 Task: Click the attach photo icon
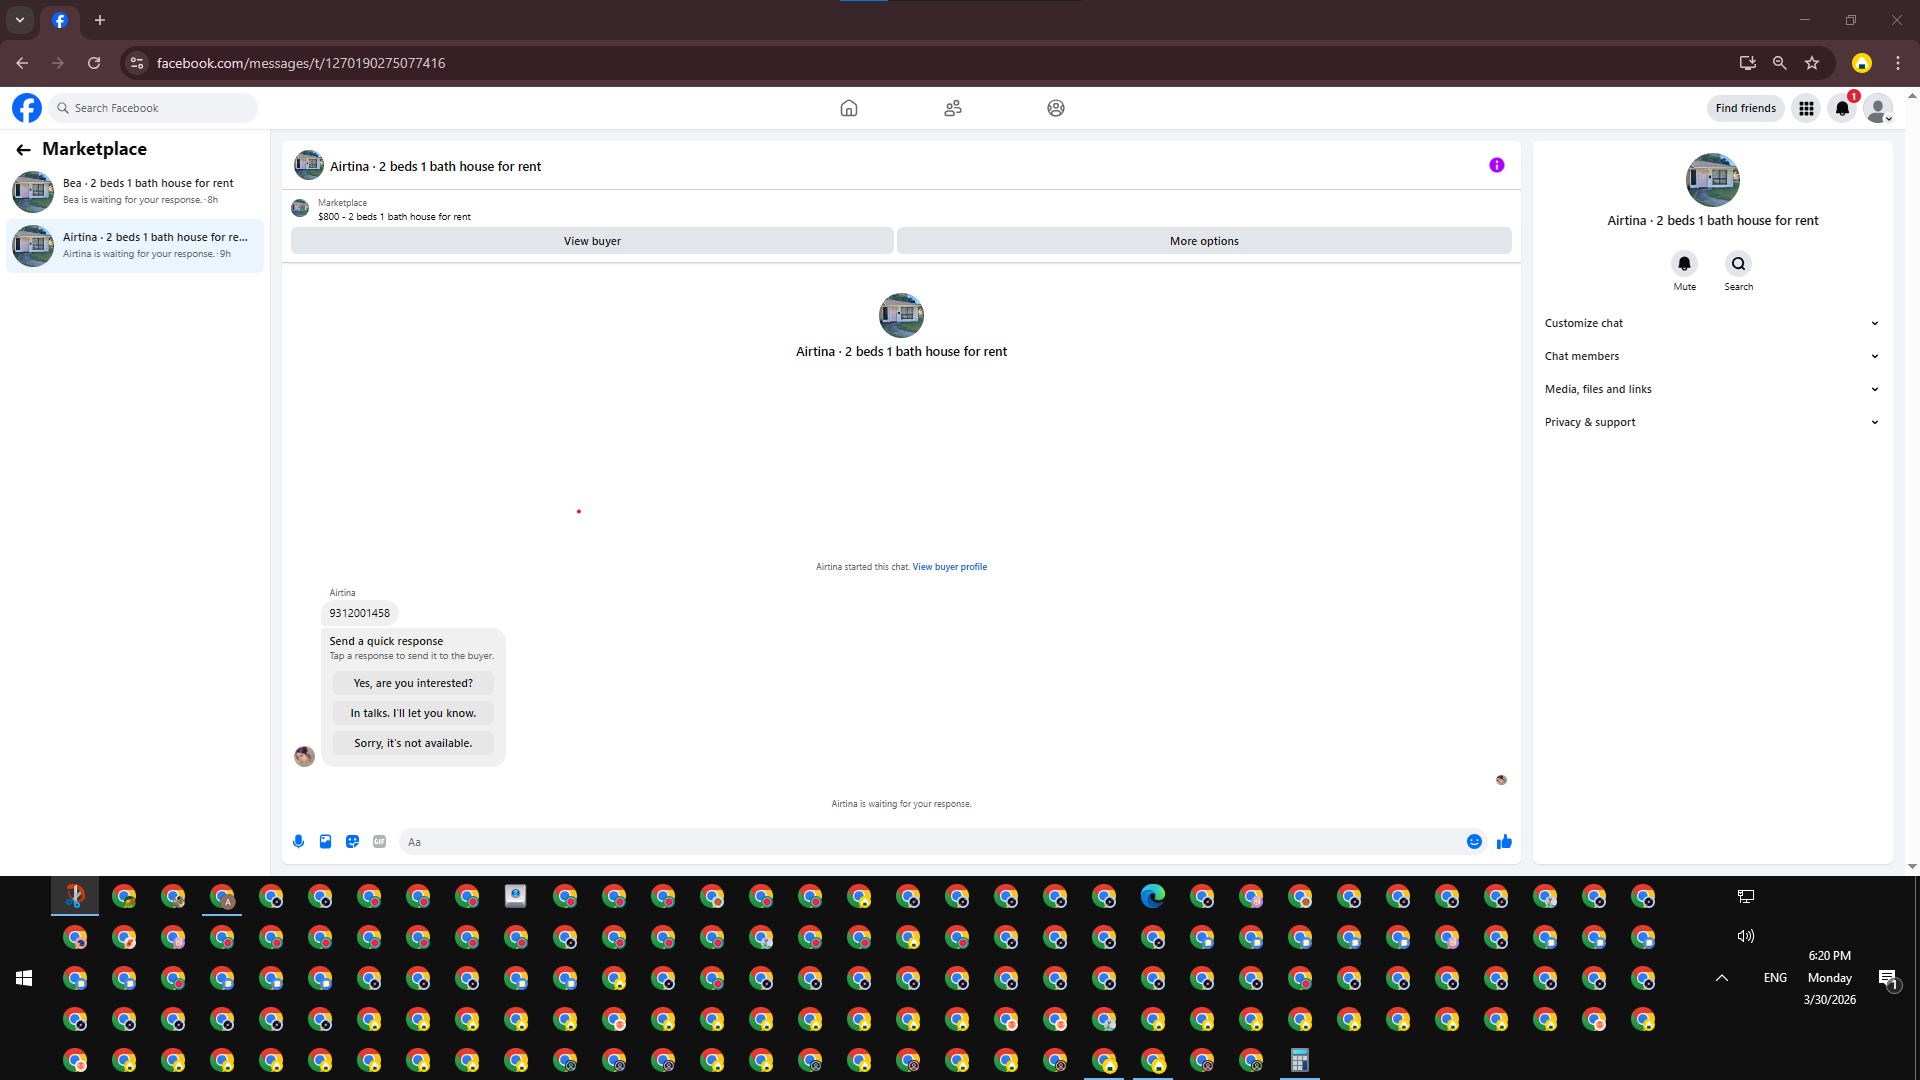click(x=325, y=842)
